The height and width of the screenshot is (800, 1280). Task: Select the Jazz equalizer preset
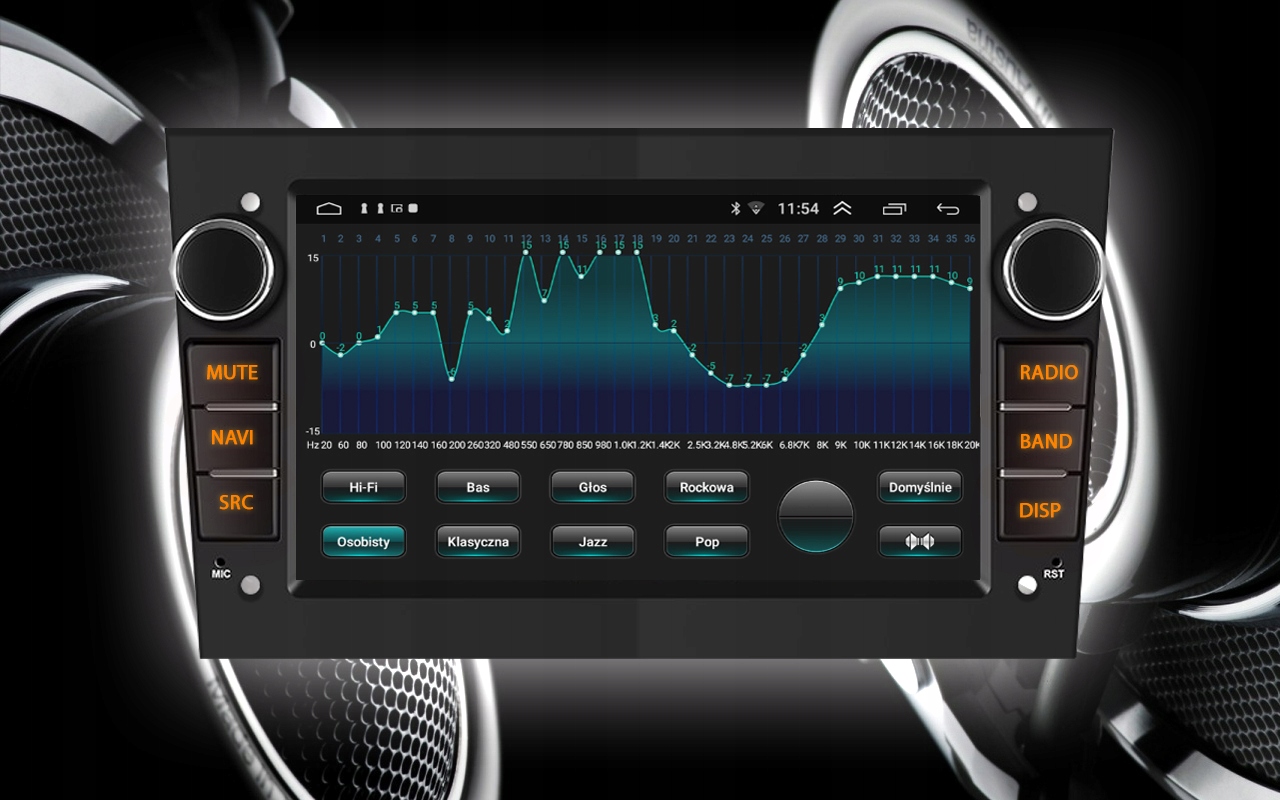(592, 541)
